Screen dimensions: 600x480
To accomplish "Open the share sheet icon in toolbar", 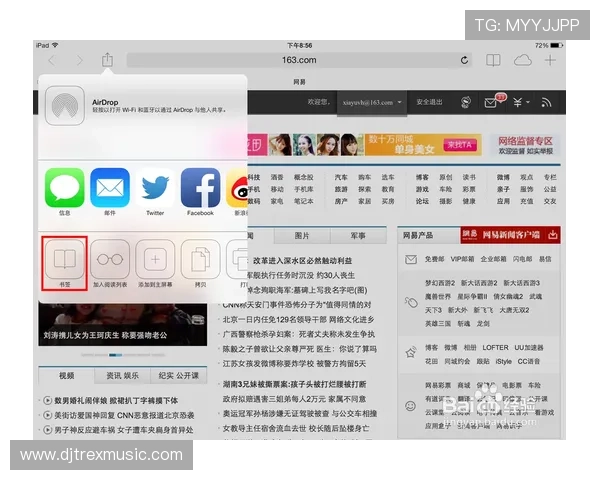I will pos(108,60).
